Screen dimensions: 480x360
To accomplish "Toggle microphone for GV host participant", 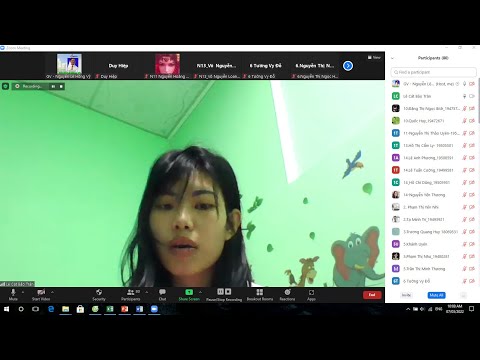I will (x=464, y=84).
